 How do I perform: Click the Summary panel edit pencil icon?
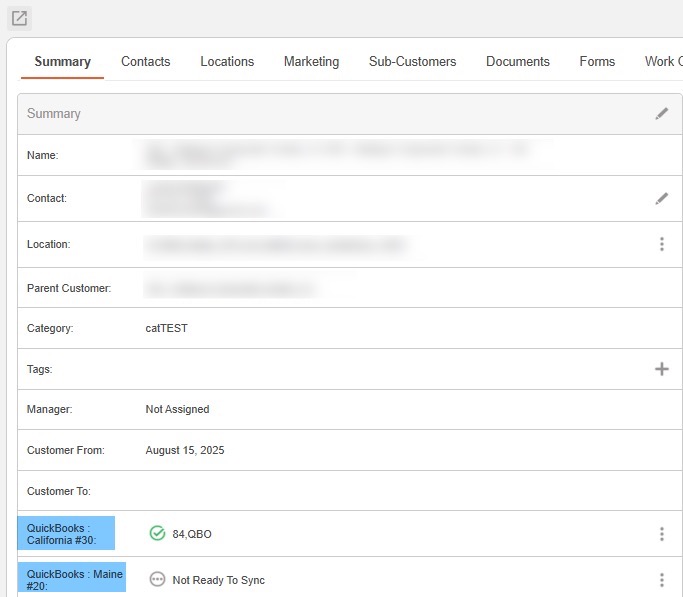[x=661, y=114]
